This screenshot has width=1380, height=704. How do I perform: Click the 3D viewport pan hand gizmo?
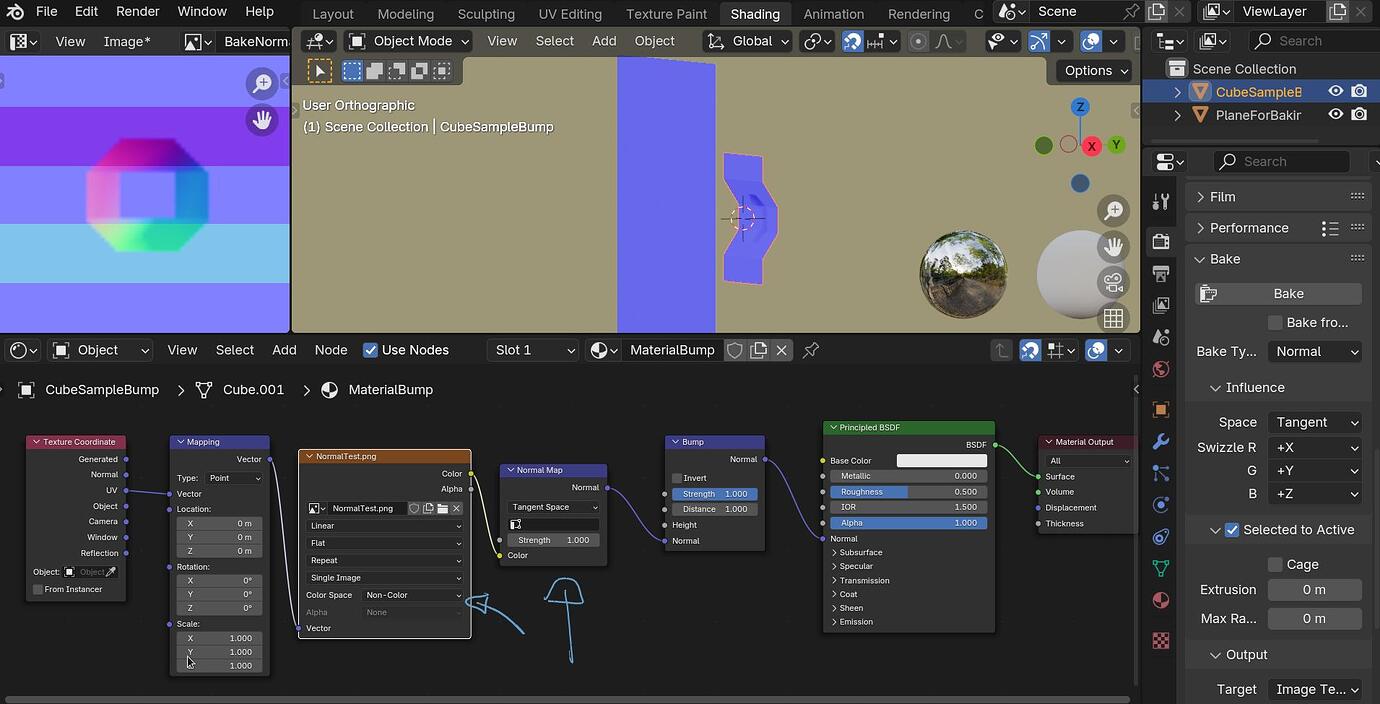click(x=1113, y=246)
